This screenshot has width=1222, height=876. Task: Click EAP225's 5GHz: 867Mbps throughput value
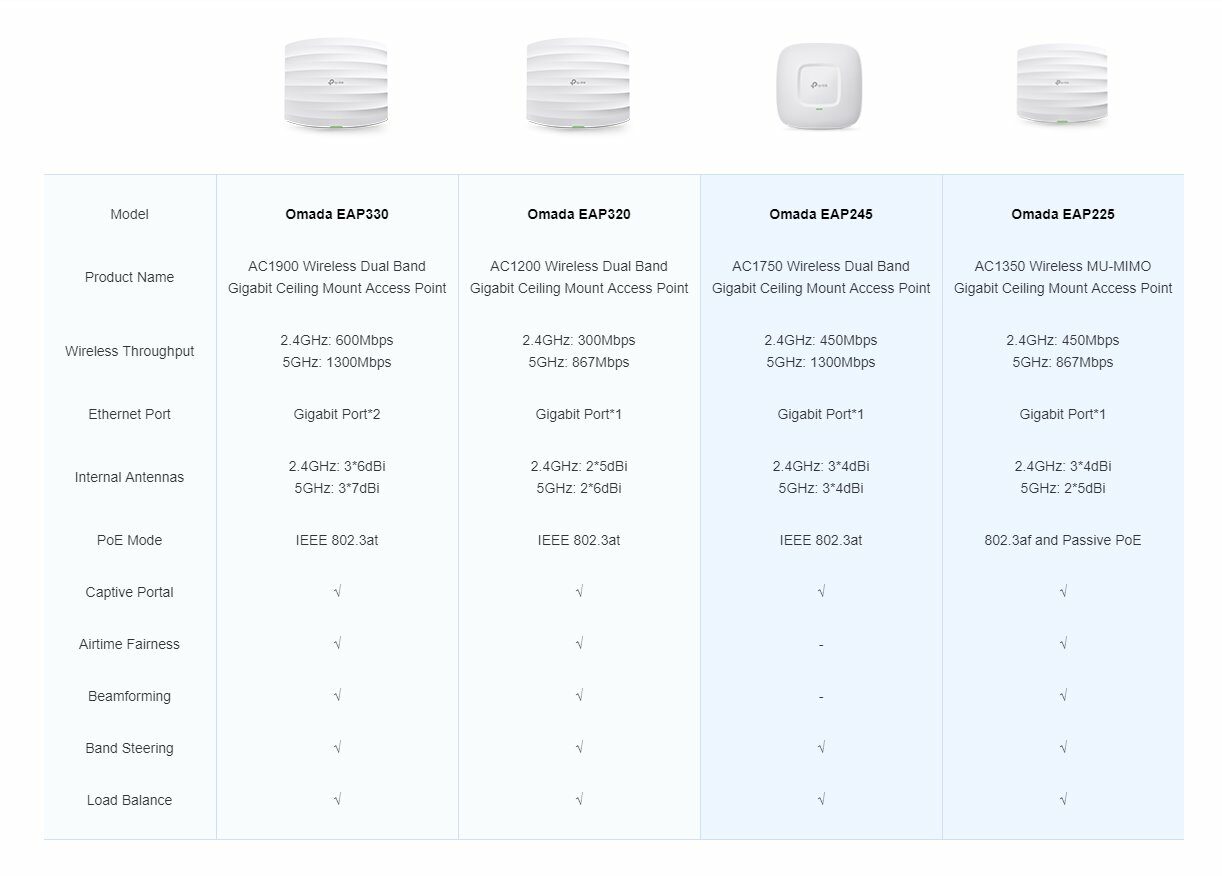[1063, 362]
